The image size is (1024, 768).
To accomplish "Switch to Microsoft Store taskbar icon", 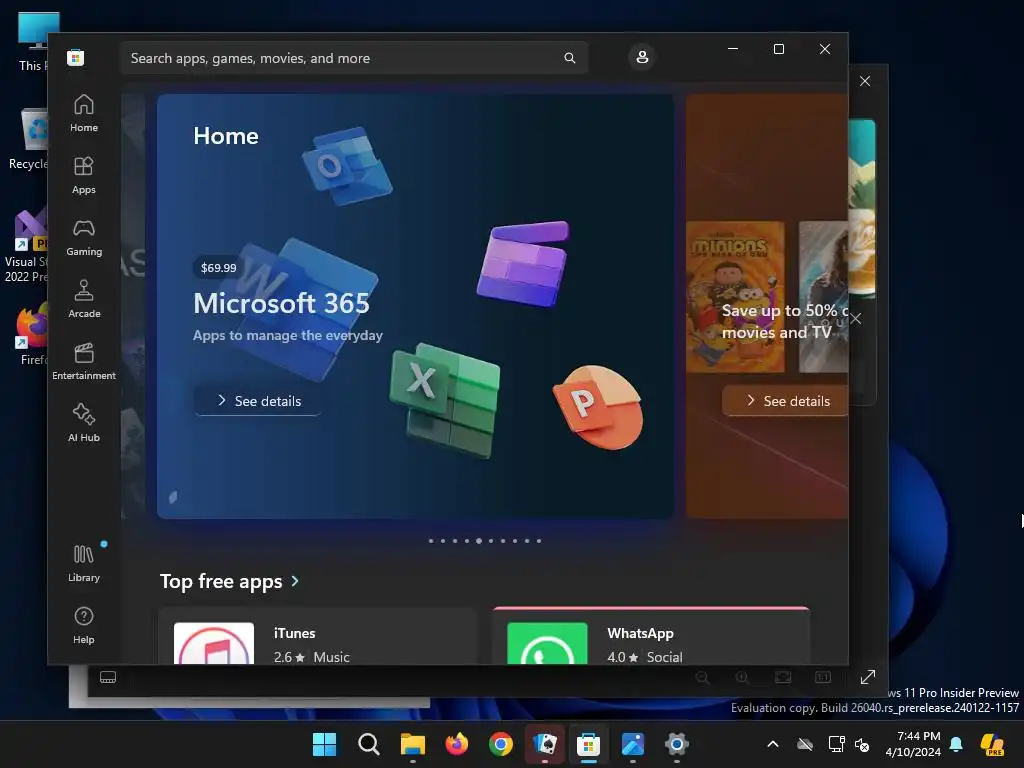I will coord(588,744).
